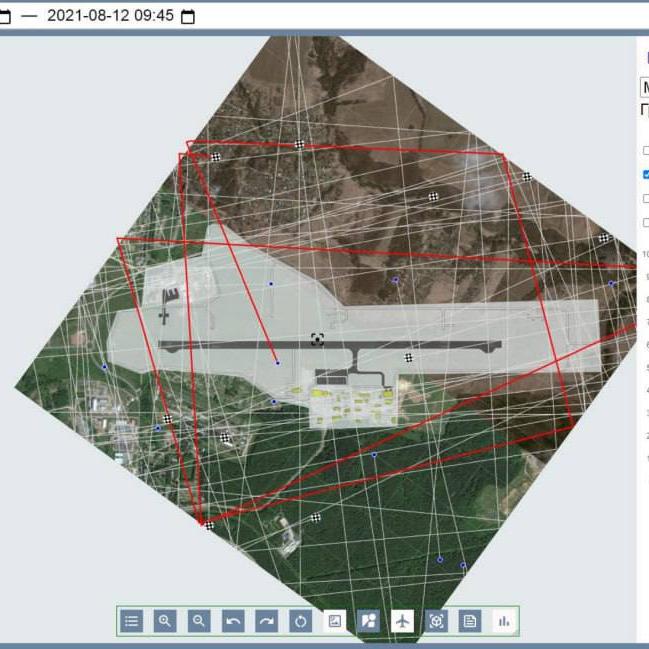
Task: Open calendar picker beside 2021-08-12 09:45
Action: [x=188, y=17]
